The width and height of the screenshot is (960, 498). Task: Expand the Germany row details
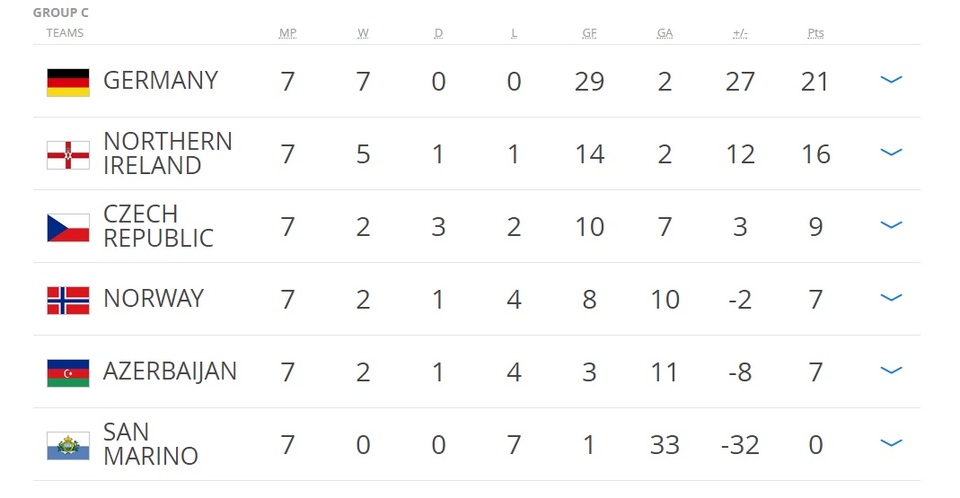tap(890, 80)
